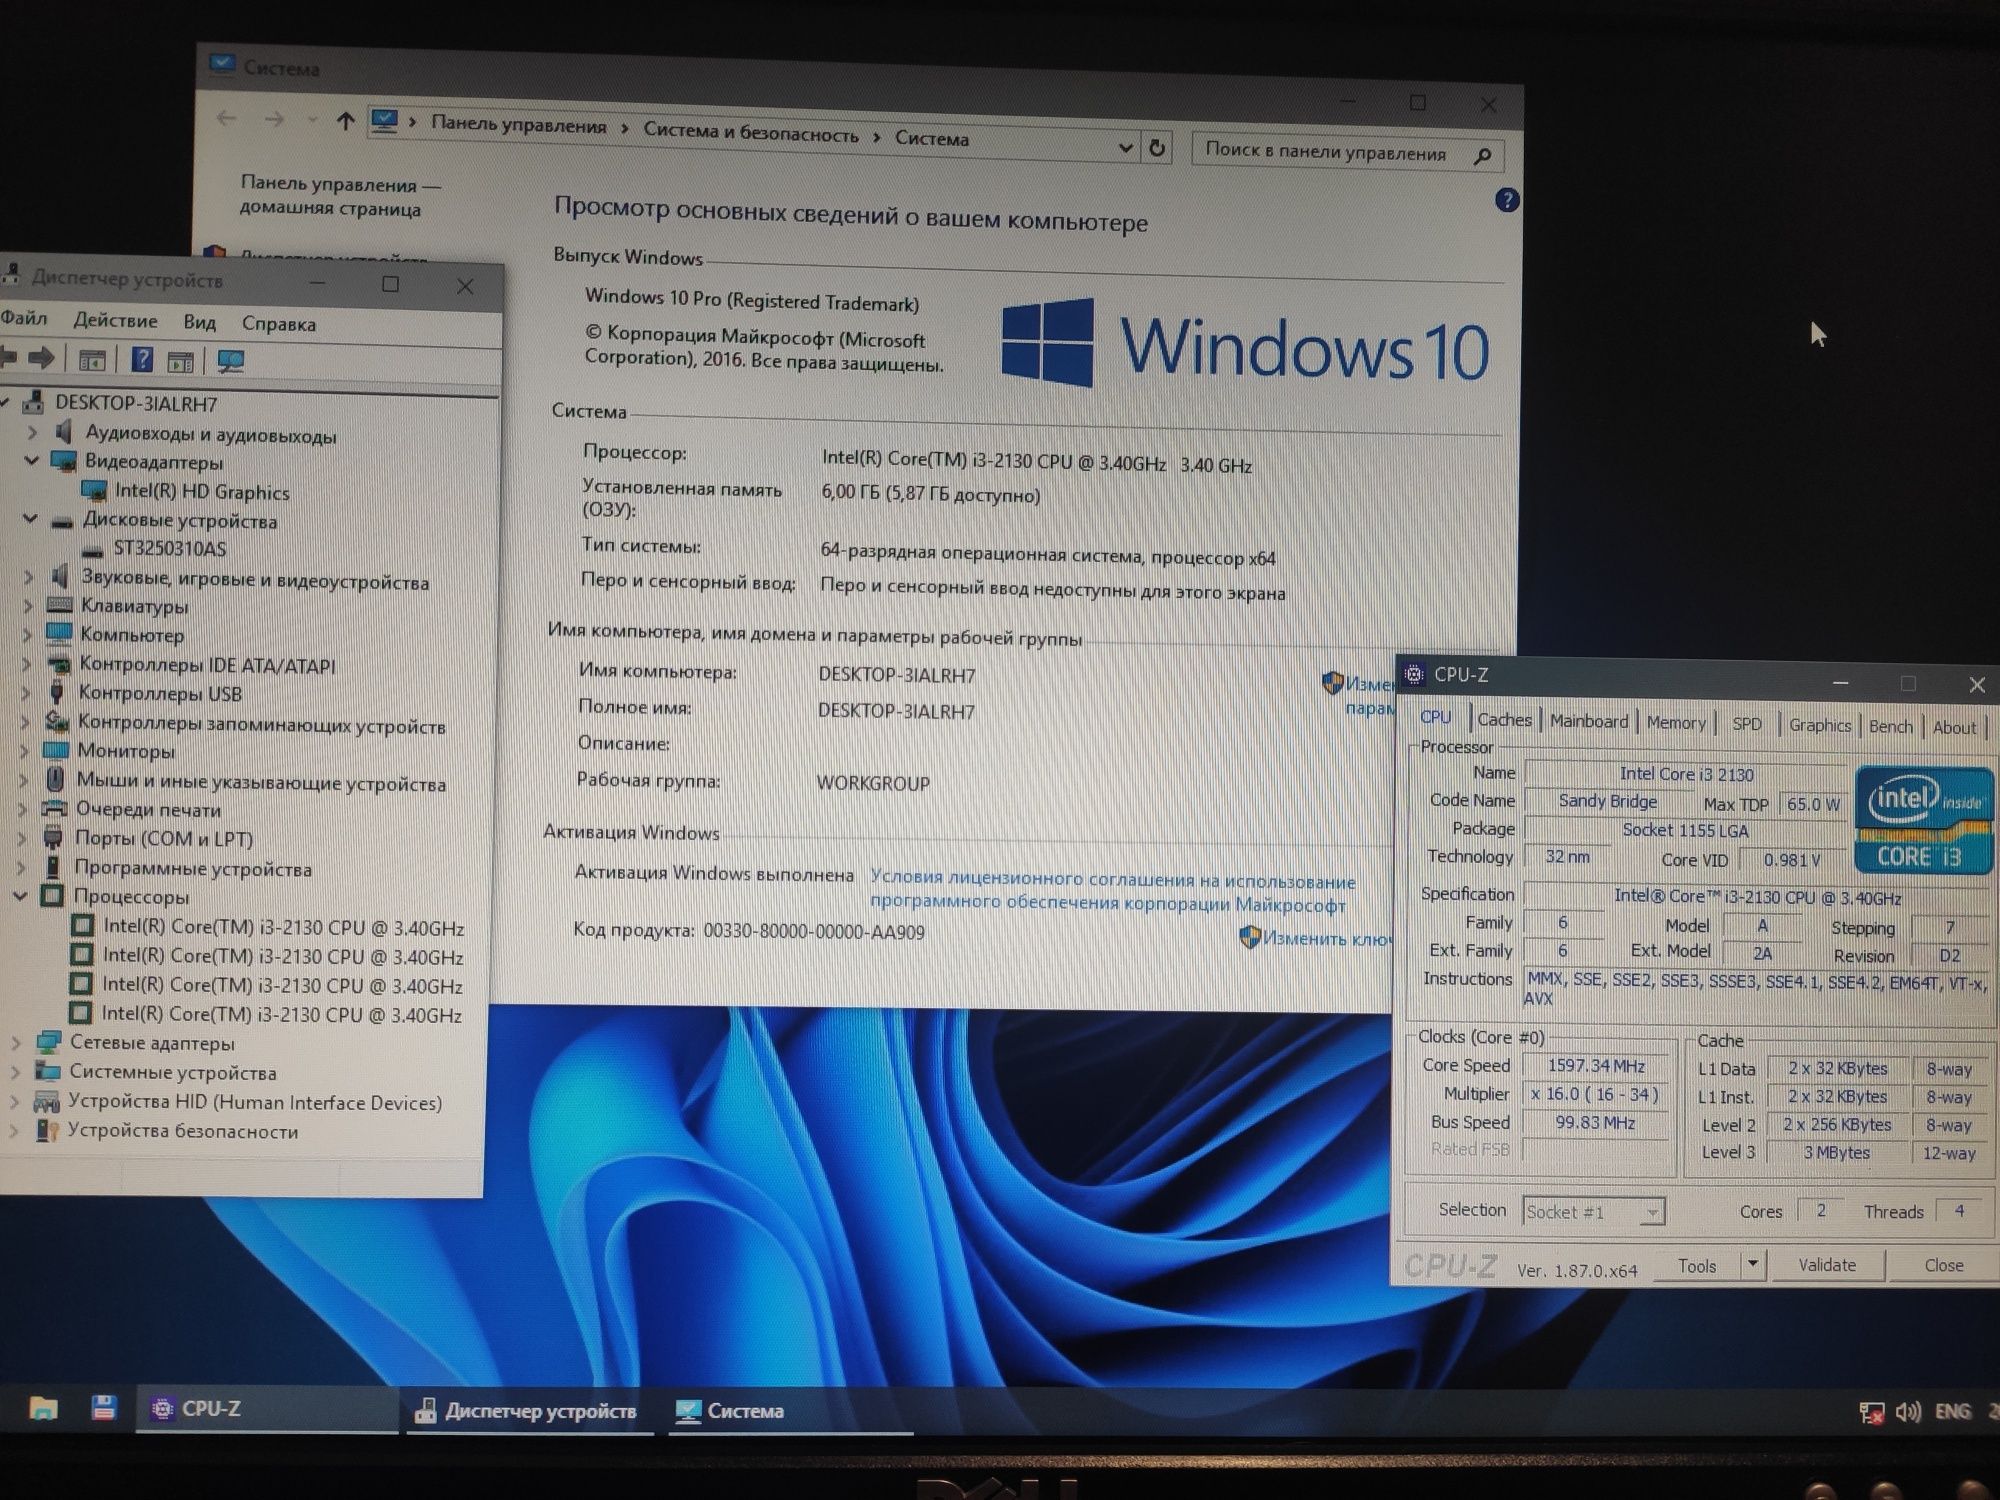Click the volume speaker icon in system tray
Image resolution: width=2000 pixels, height=1500 pixels.
coord(1908,1412)
